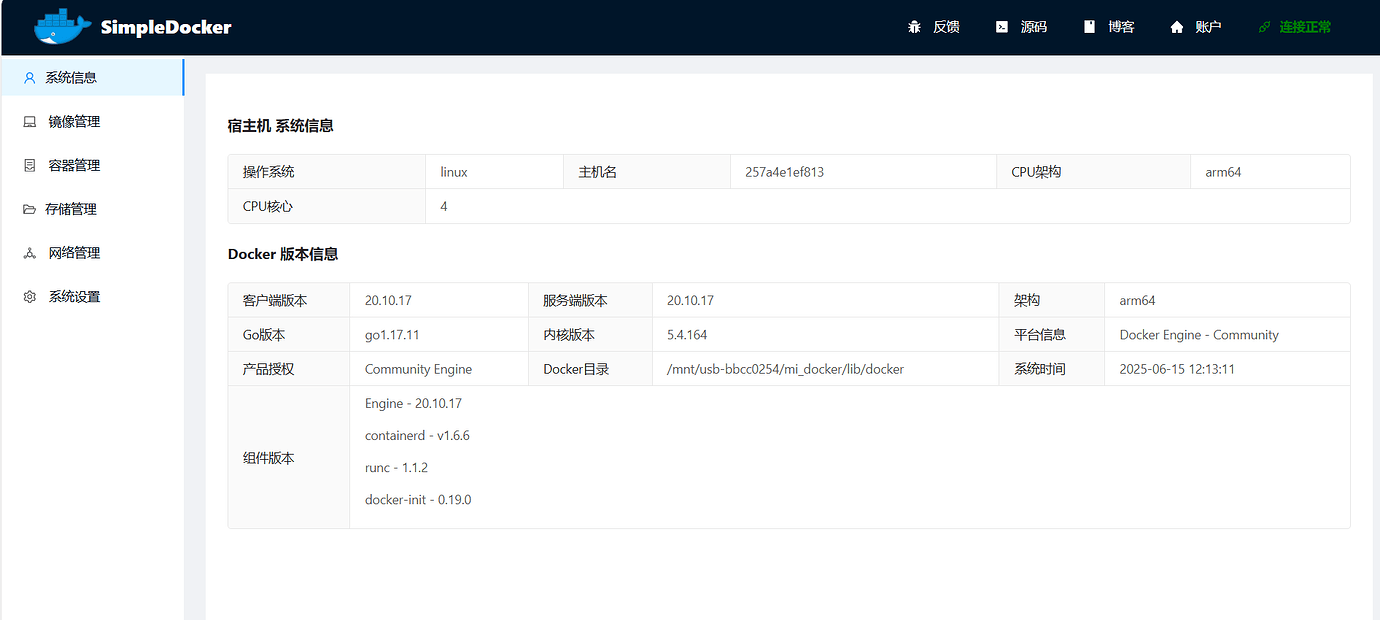This screenshot has height=620, width=1380.
Task: Click the network icon for 网络管理
Action: [x=30, y=253]
